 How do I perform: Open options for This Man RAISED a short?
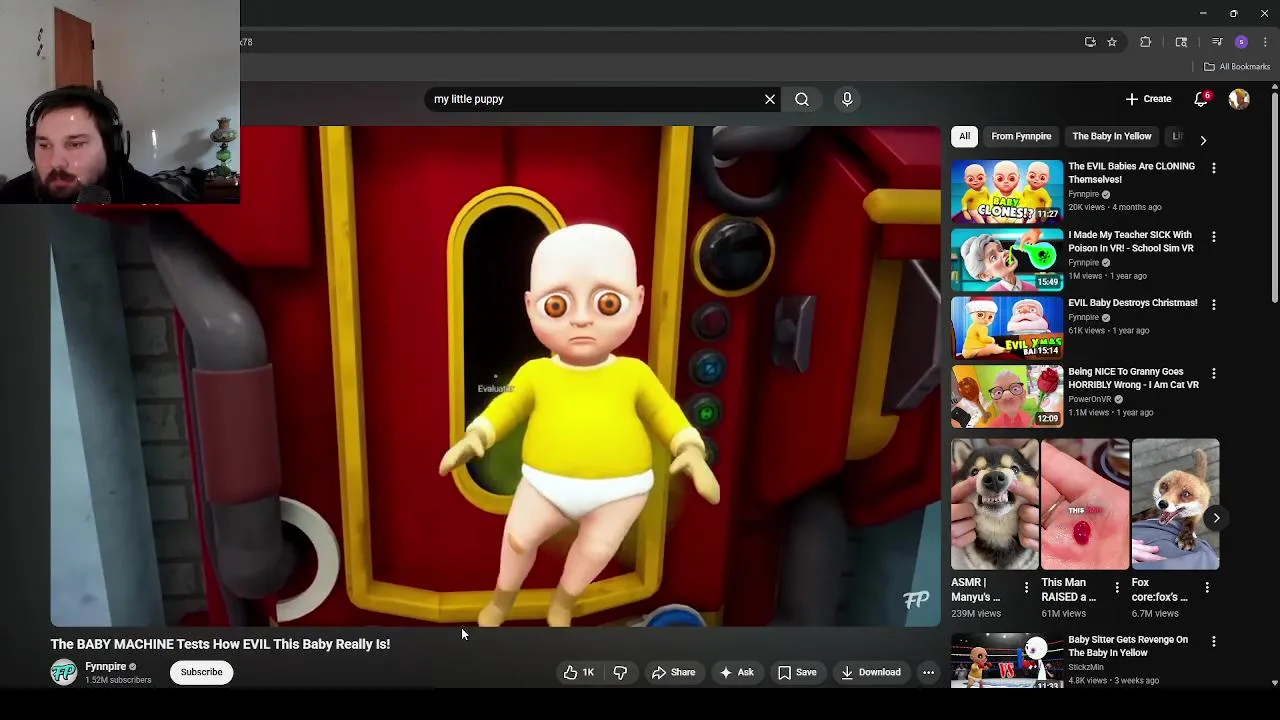pos(1117,588)
